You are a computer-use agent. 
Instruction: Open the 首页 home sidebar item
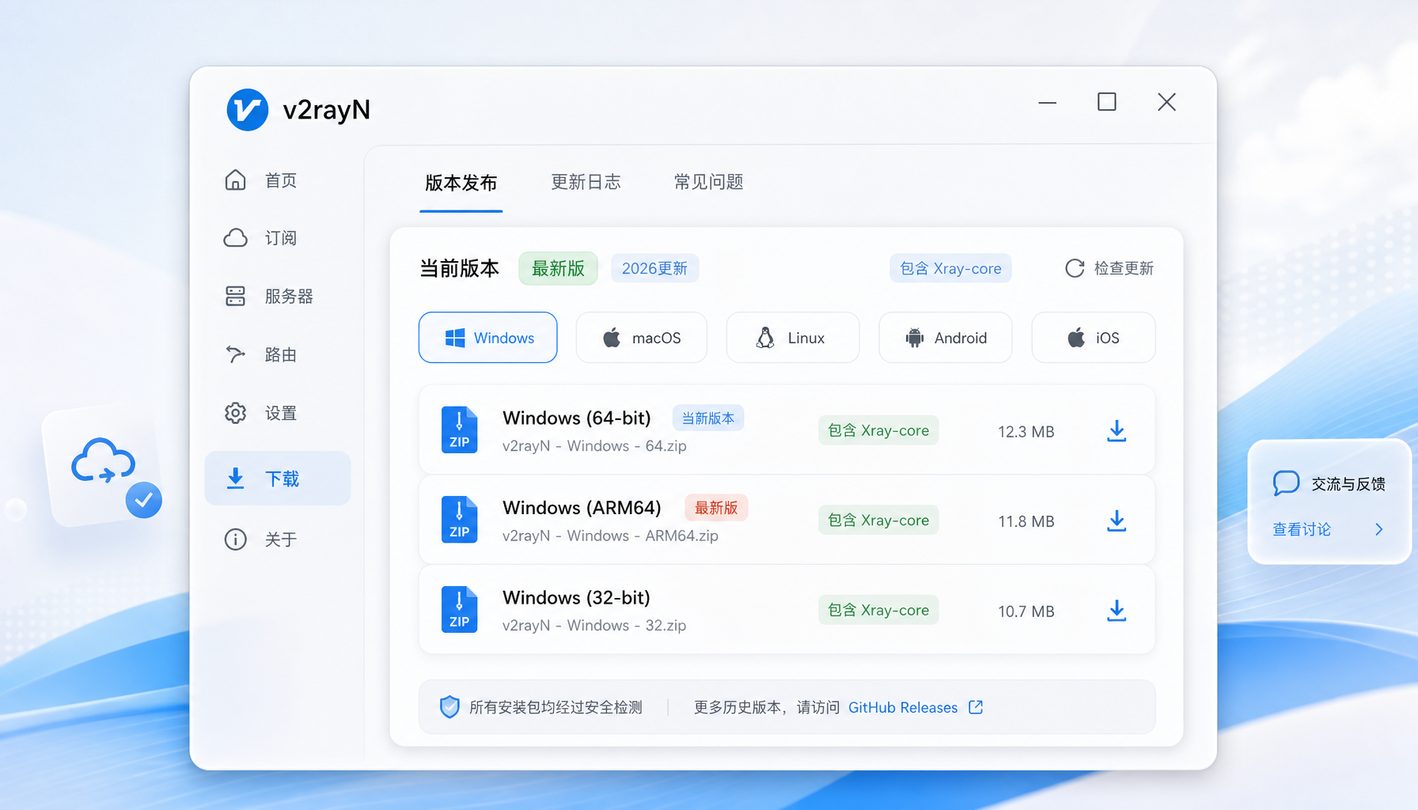point(260,180)
